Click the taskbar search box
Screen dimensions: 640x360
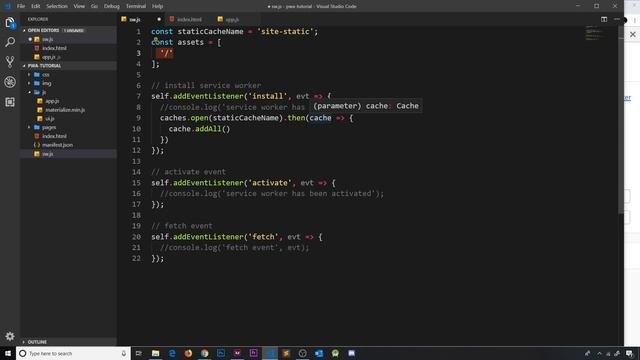pos(73,353)
